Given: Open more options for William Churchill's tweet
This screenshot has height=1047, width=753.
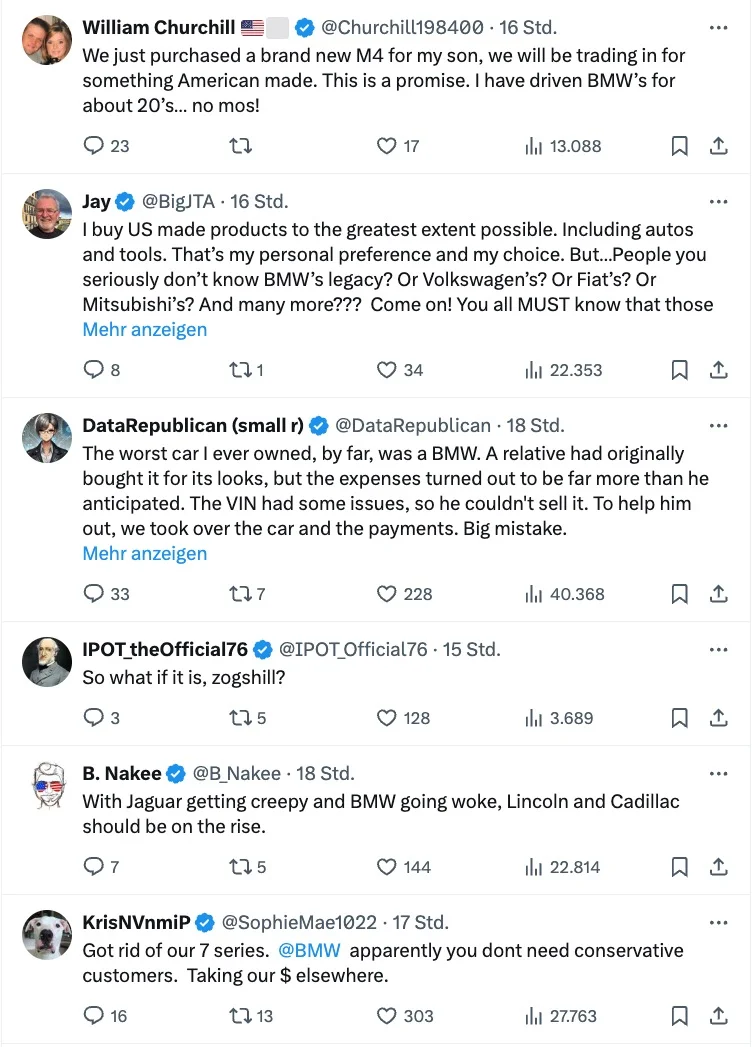Looking at the screenshot, I should click(718, 27).
